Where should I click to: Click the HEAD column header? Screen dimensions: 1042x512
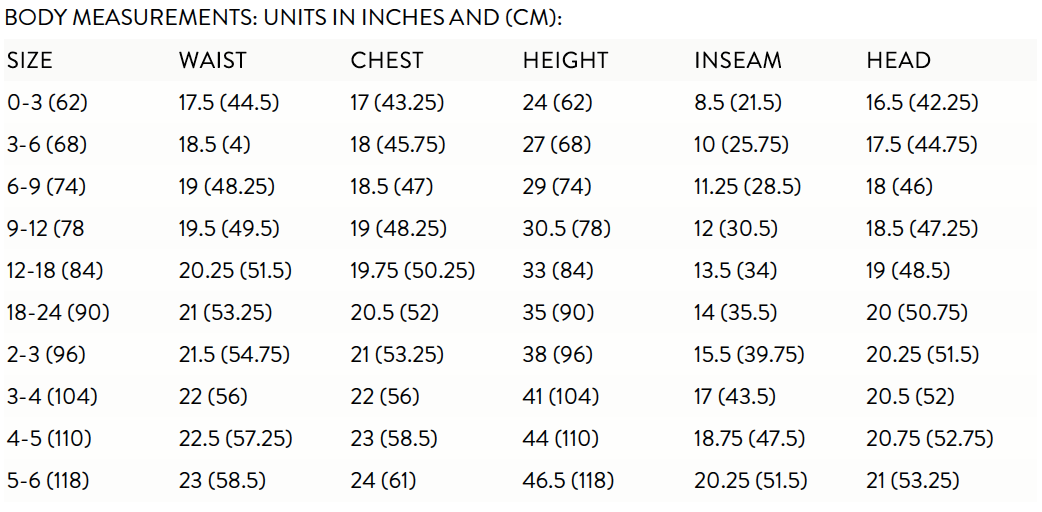(898, 61)
